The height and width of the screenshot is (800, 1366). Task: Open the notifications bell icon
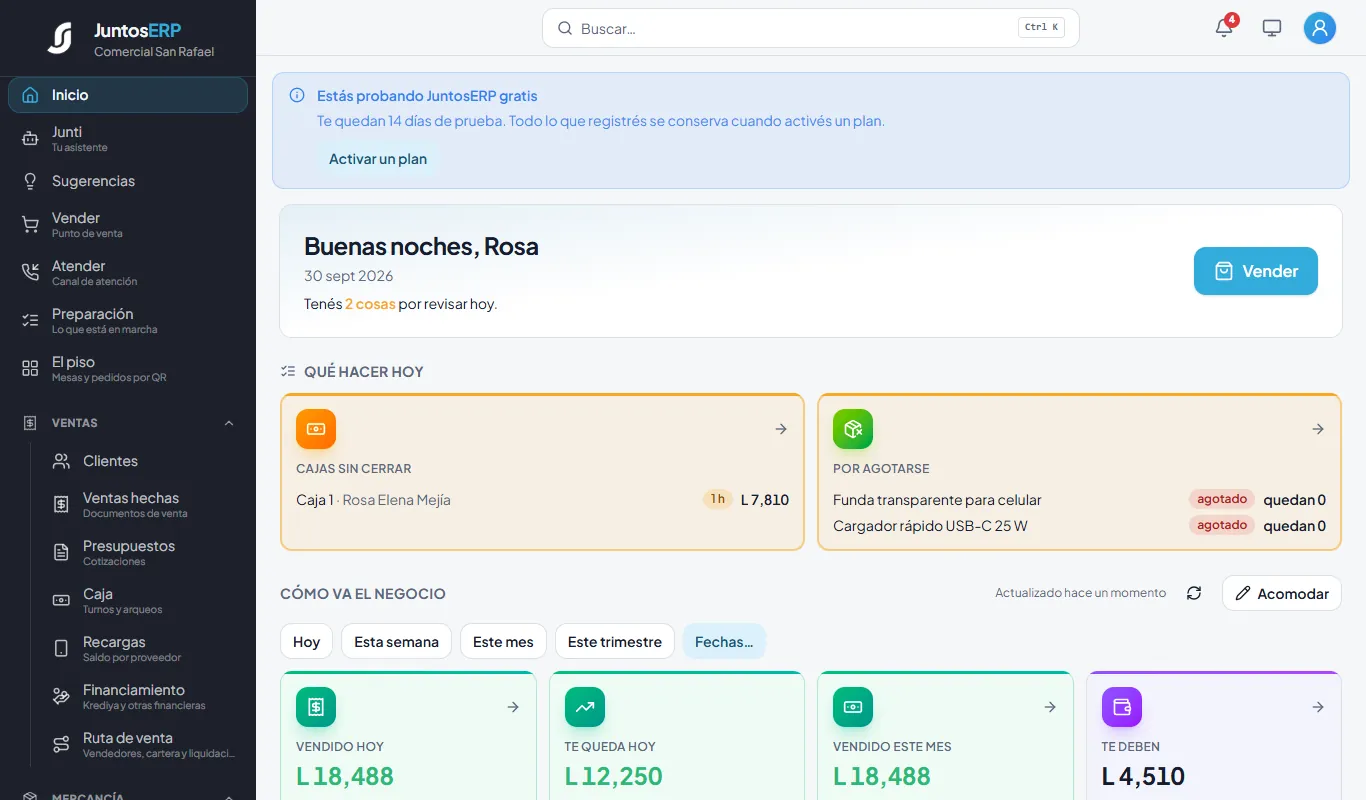pyautogui.click(x=1224, y=28)
